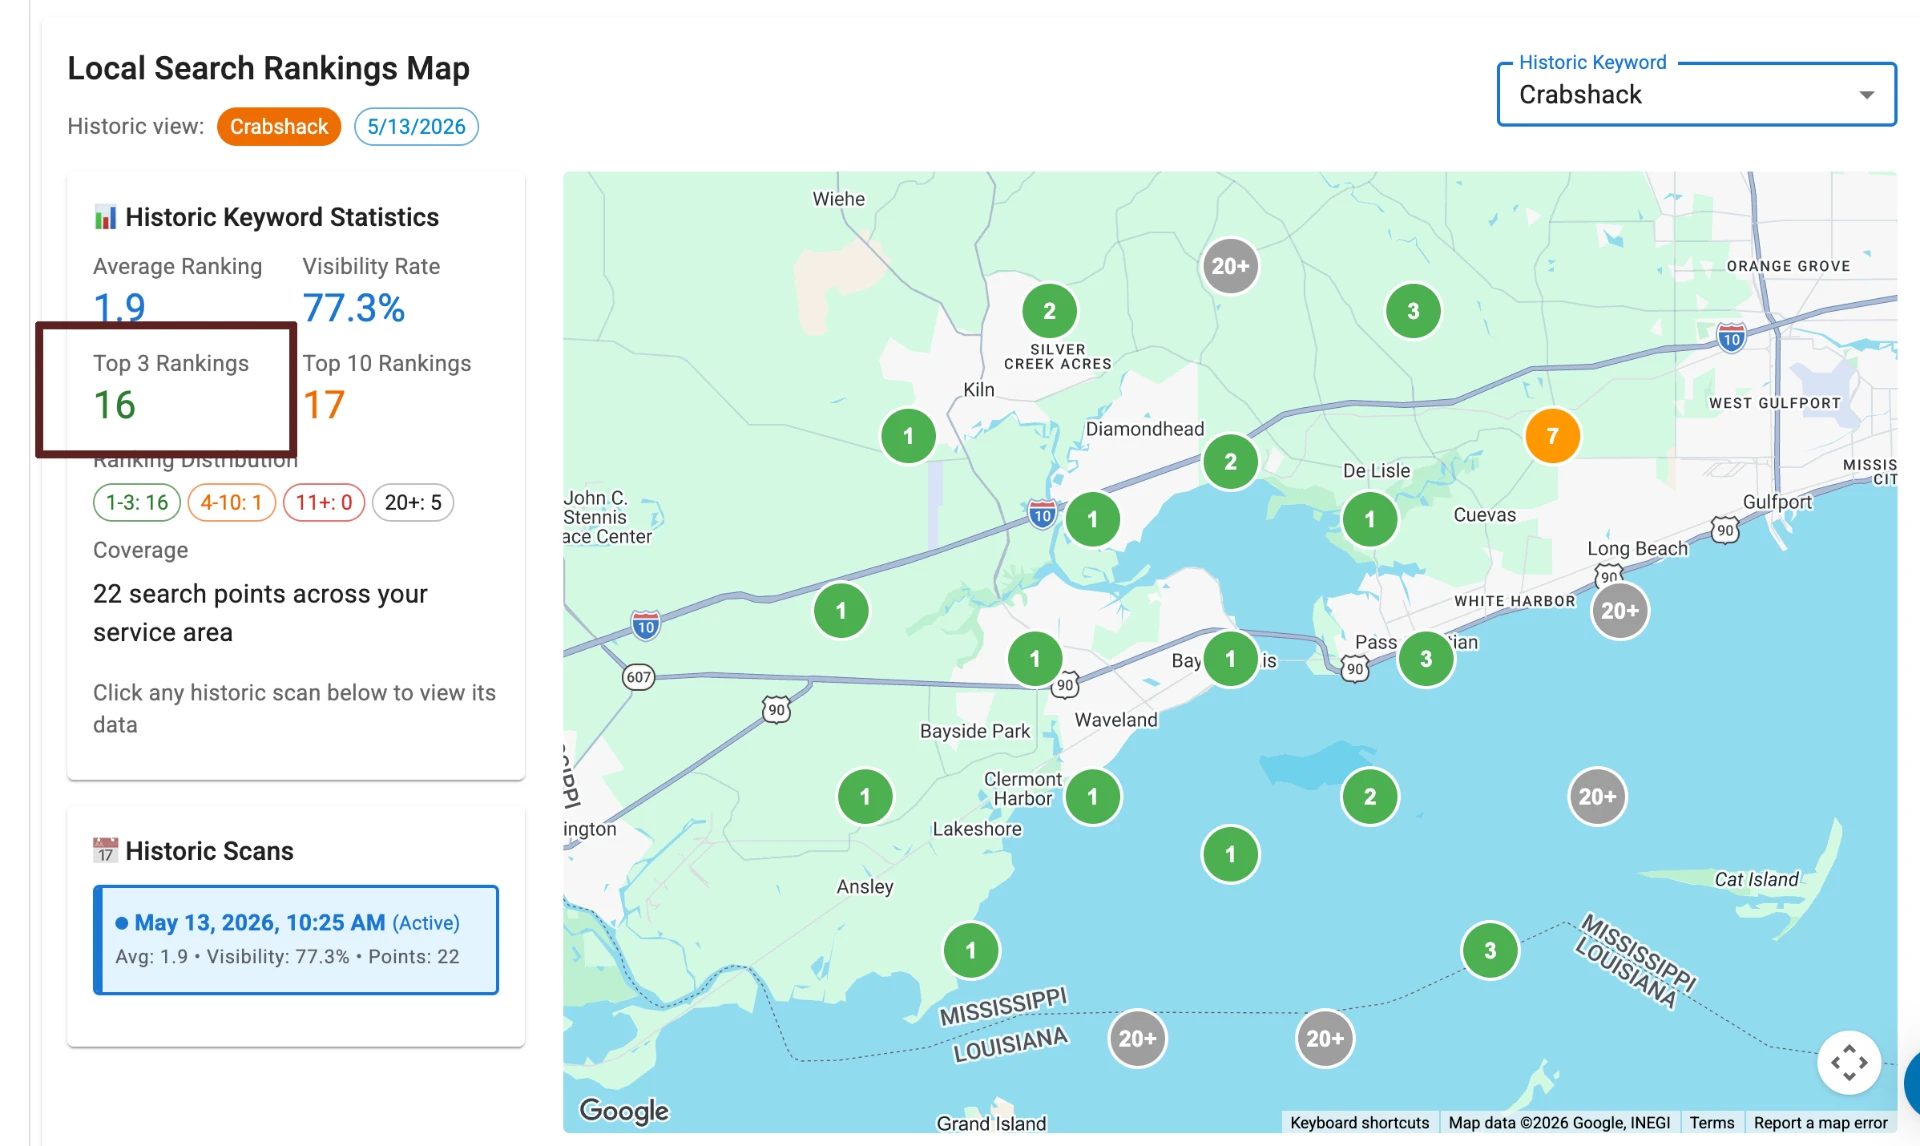
Task: Click the rank 3 marker below Orange Grove
Action: pyautogui.click(x=1413, y=311)
